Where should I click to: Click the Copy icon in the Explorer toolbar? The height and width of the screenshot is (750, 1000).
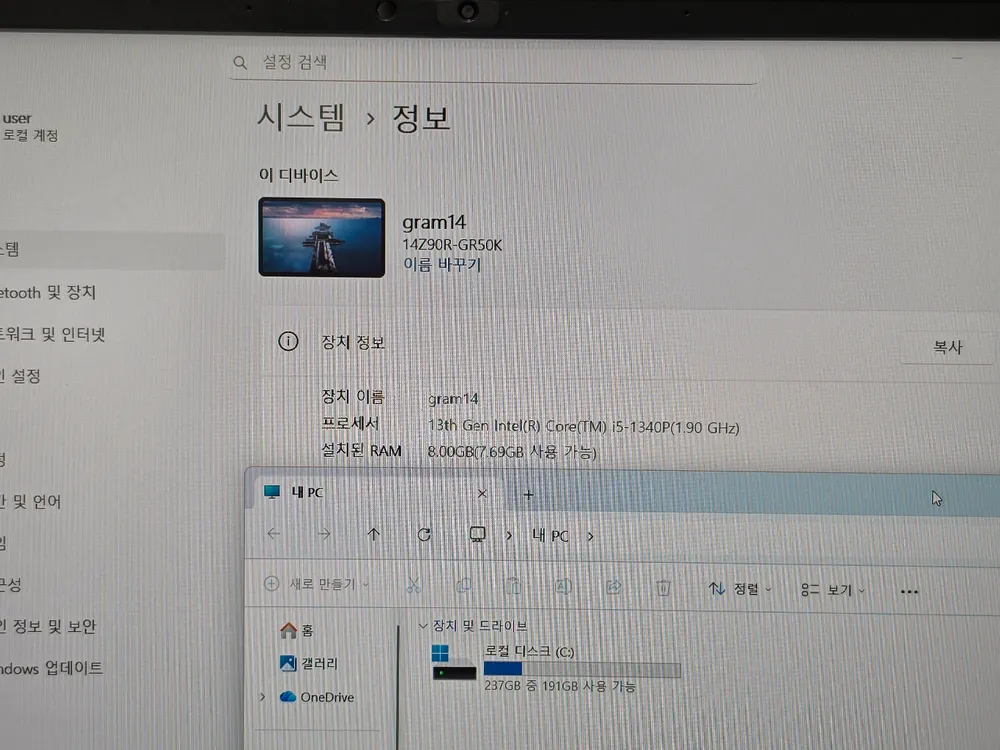464,585
